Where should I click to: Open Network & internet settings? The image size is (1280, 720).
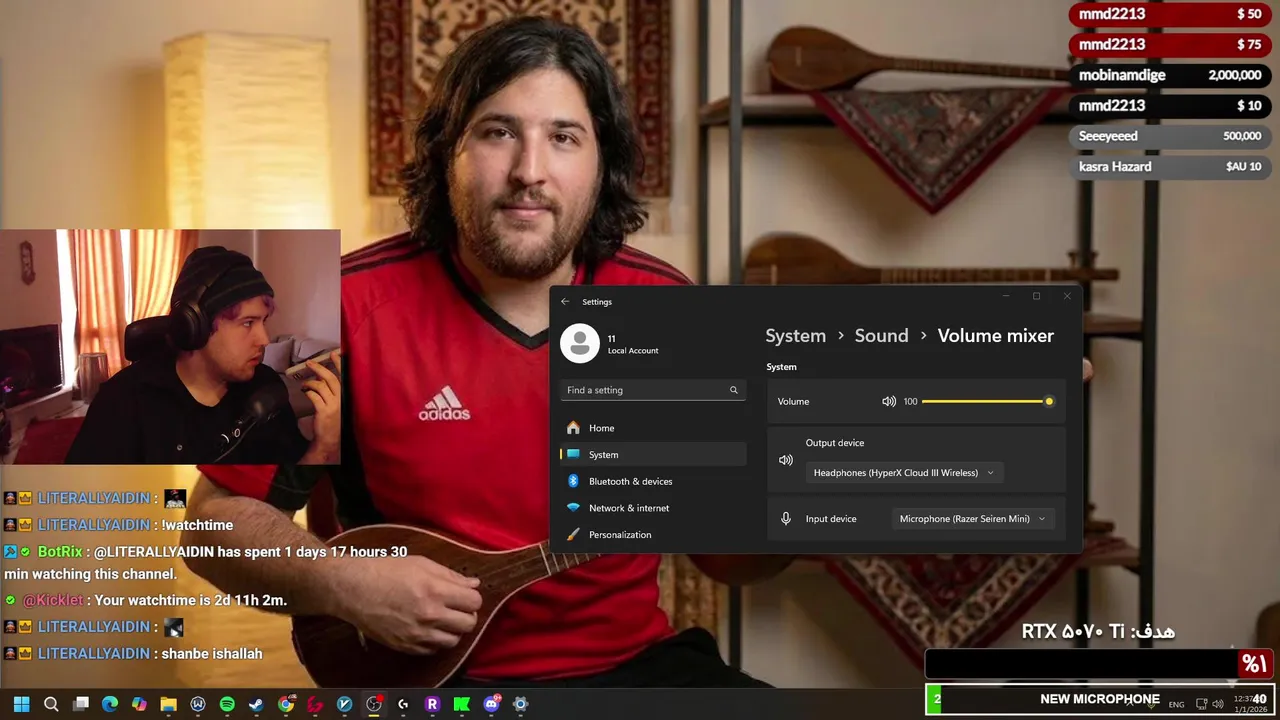tap(653, 508)
